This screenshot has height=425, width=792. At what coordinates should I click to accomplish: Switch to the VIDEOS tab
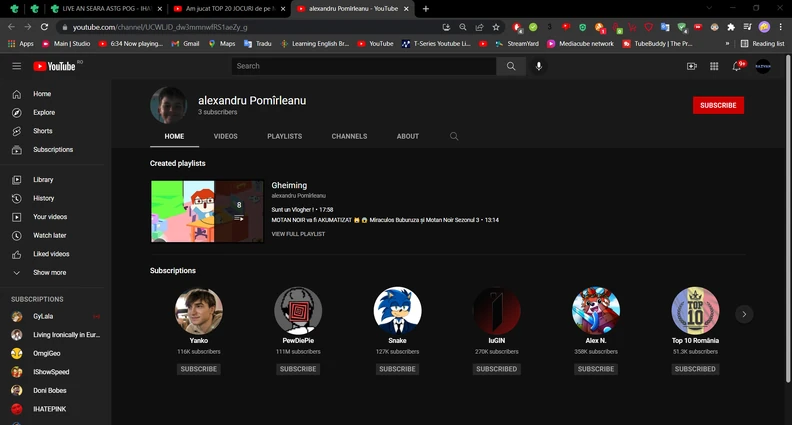tap(225, 136)
